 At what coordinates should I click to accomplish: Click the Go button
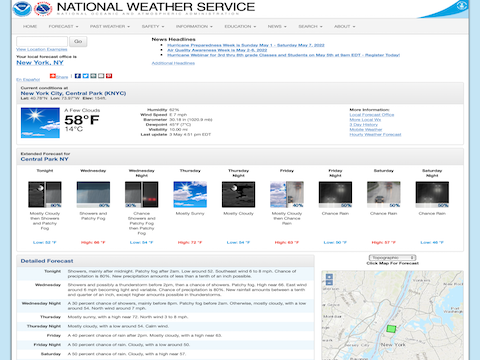pyautogui.click(x=78, y=41)
